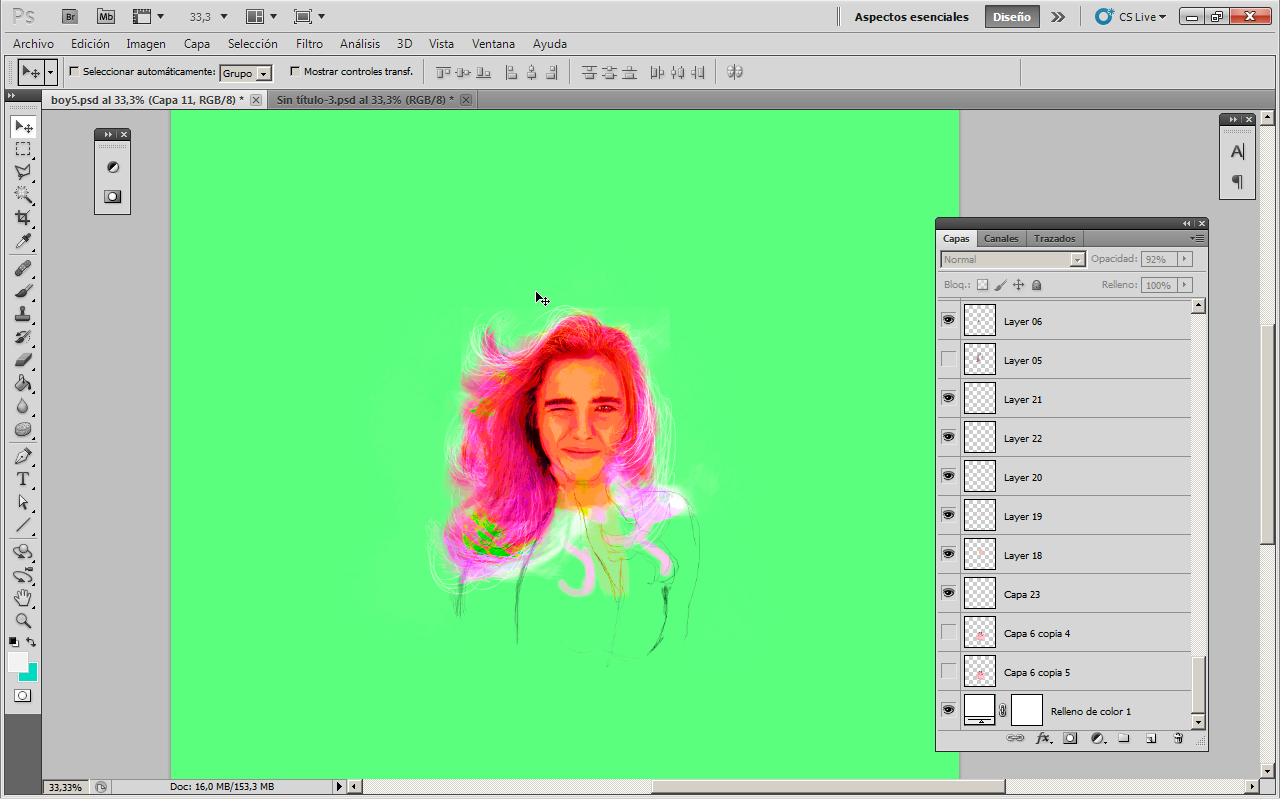The height and width of the screenshot is (800, 1280).
Task: Open the Ventana menu
Action: (493, 44)
